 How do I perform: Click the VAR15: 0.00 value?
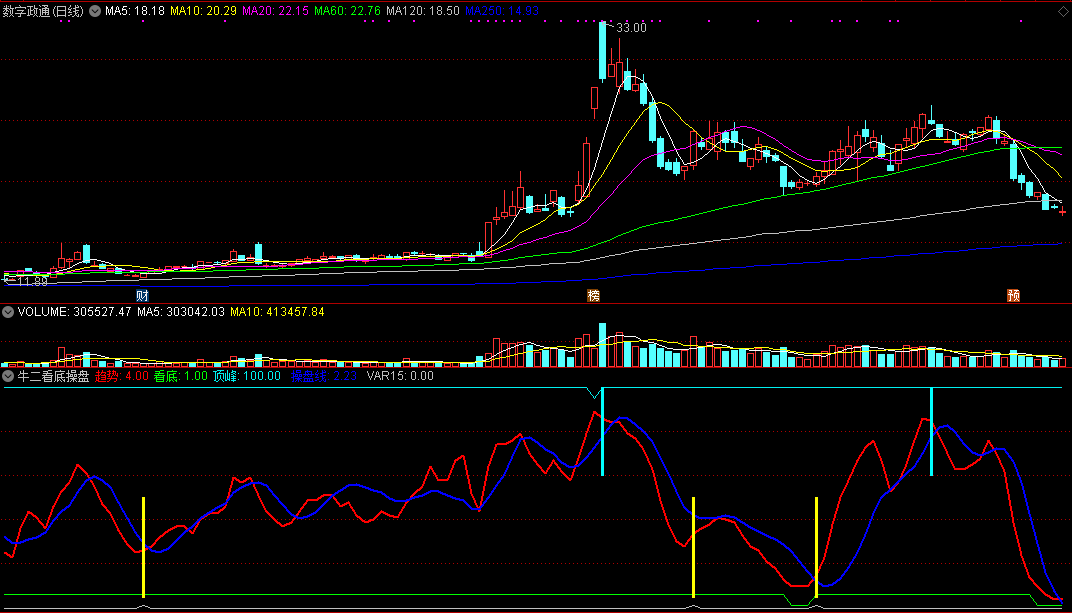(400, 376)
